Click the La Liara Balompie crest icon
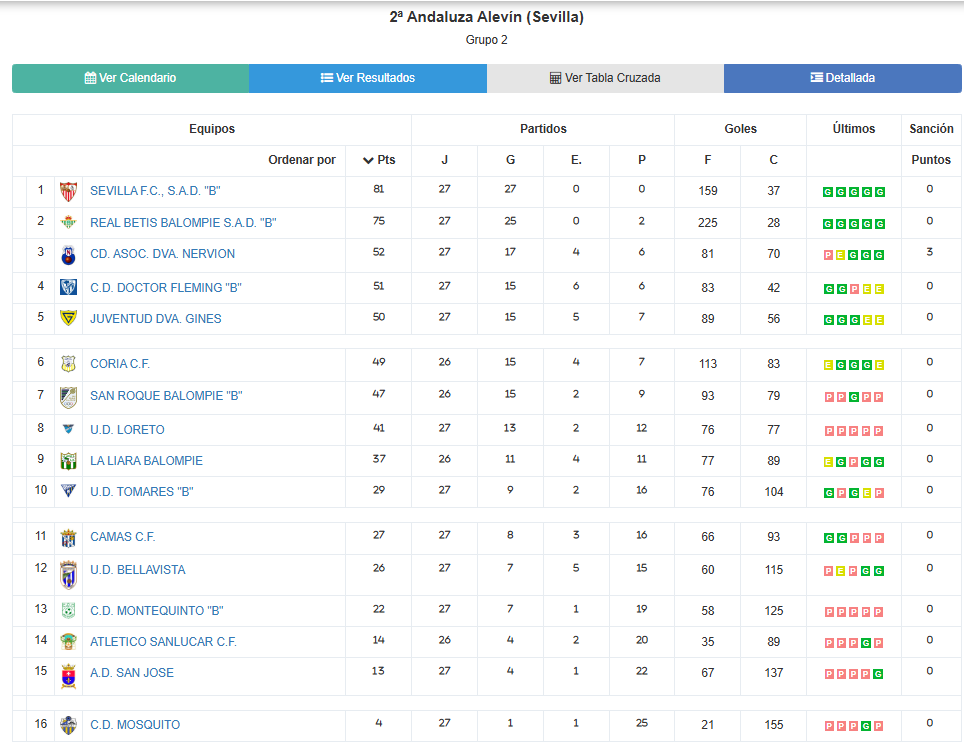The height and width of the screenshot is (756, 964). 68,461
